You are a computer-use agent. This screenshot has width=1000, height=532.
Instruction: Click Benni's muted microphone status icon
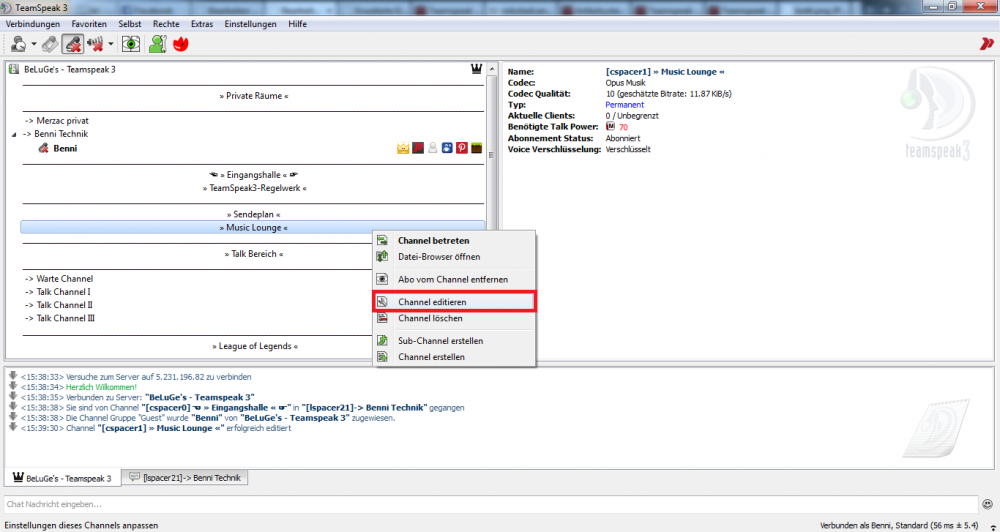(43, 149)
